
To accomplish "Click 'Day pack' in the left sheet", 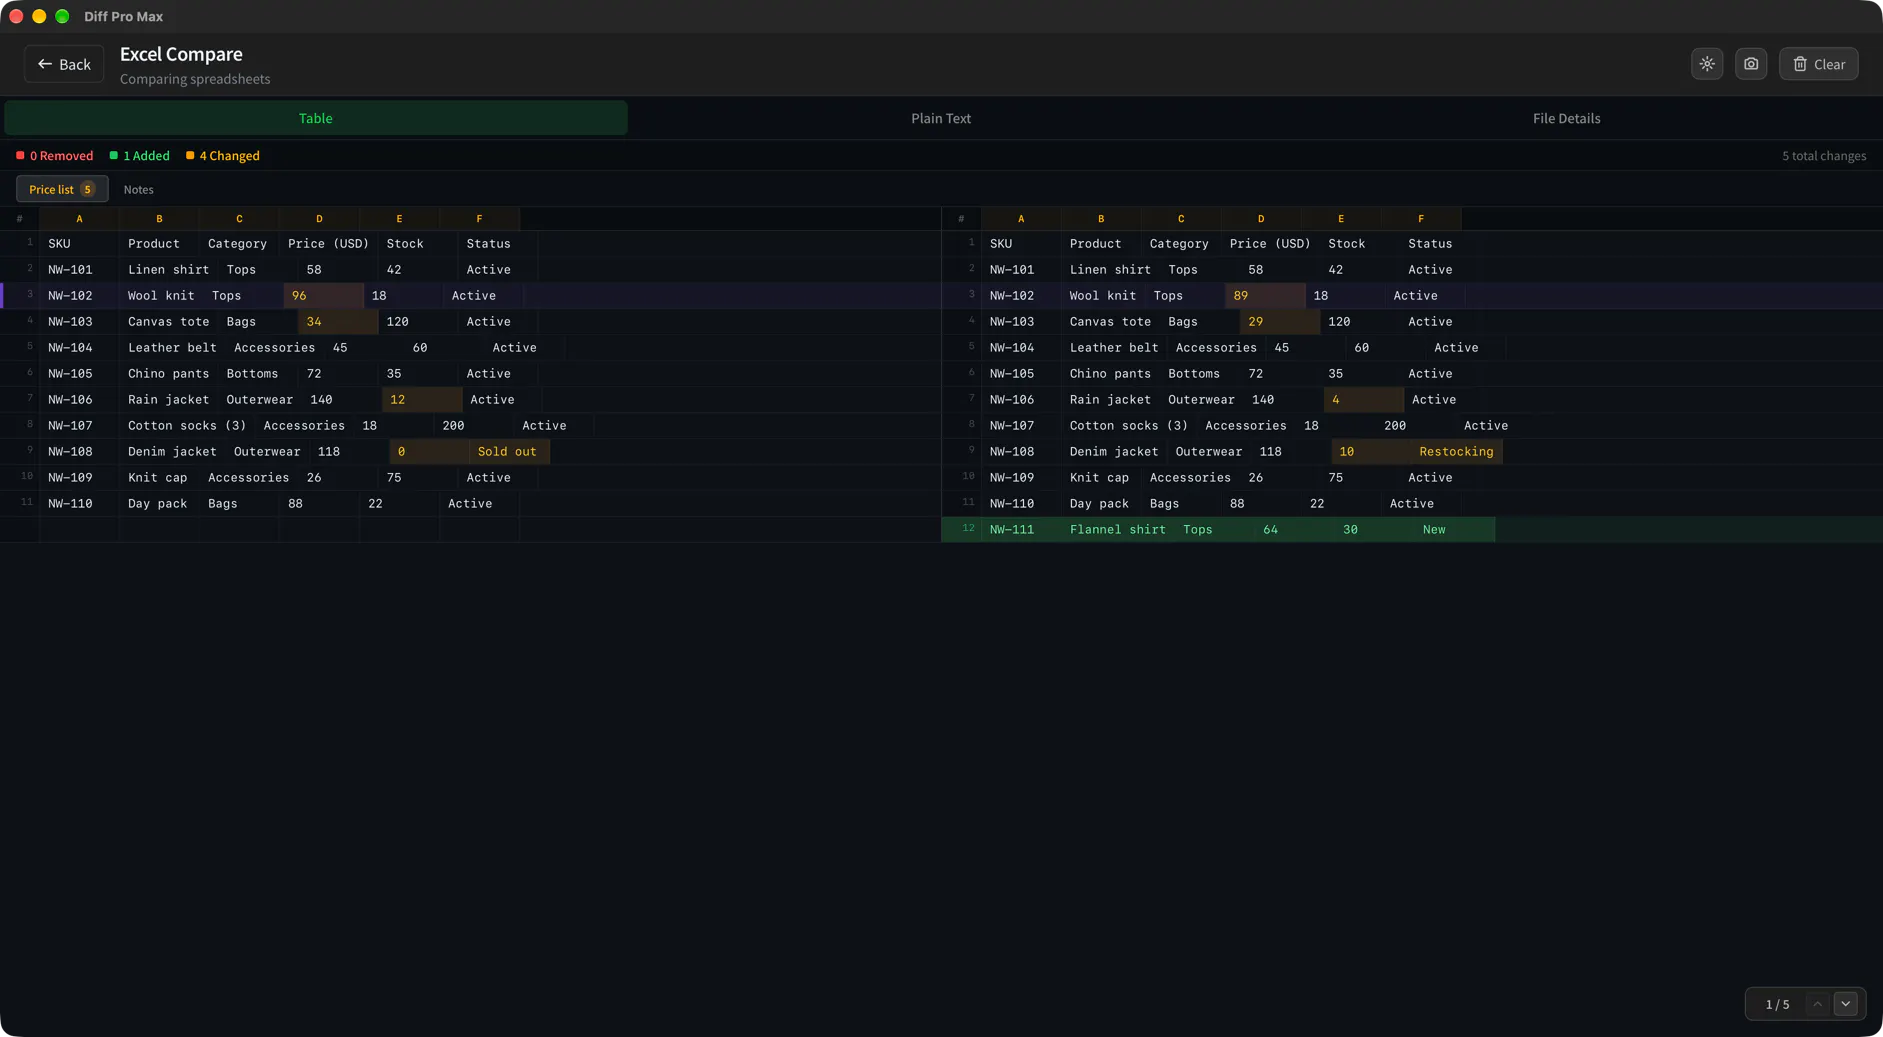I will [x=159, y=504].
